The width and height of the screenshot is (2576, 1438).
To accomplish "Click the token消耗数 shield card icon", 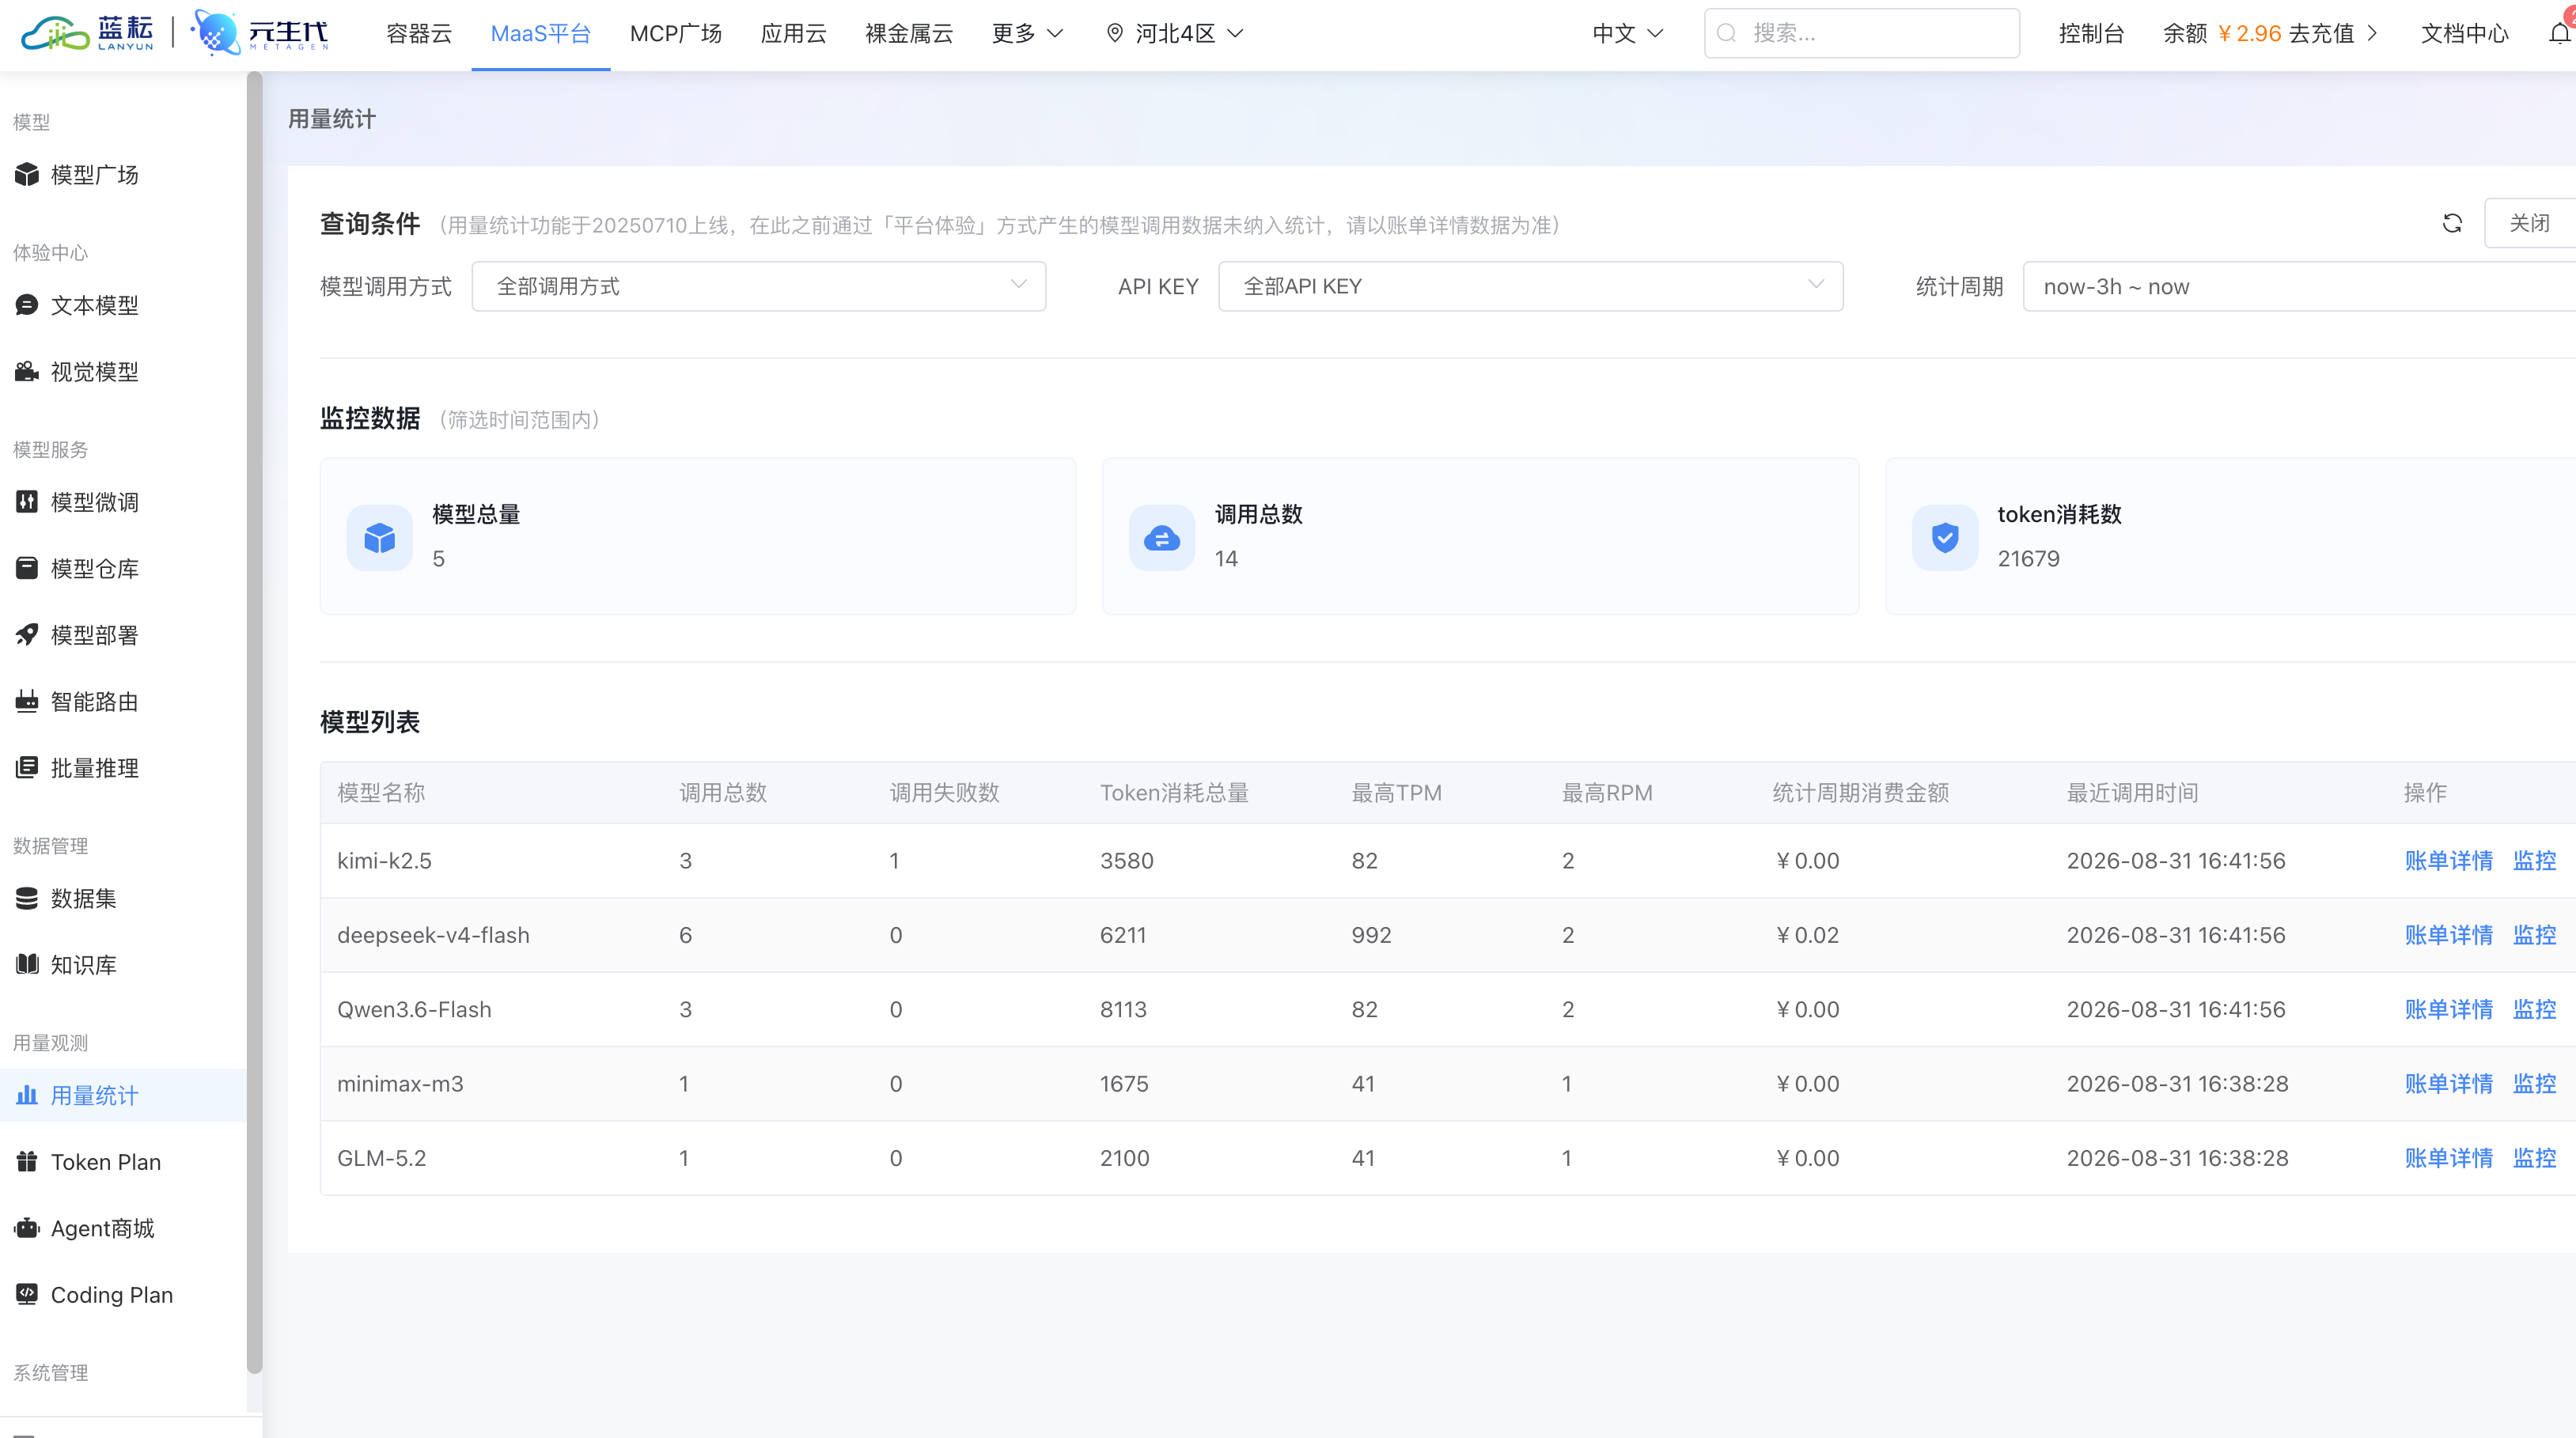I will click(1945, 538).
